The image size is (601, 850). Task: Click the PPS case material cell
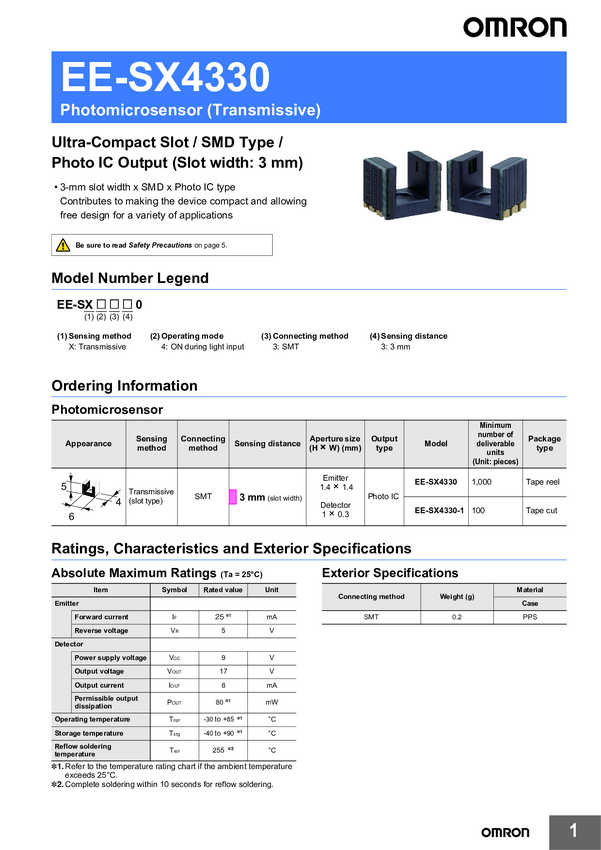[x=530, y=617]
